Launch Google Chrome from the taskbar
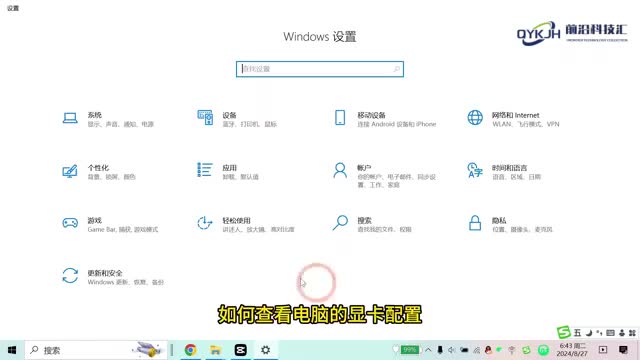Viewport: 640px width, 360px height. (x=190, y=350)
